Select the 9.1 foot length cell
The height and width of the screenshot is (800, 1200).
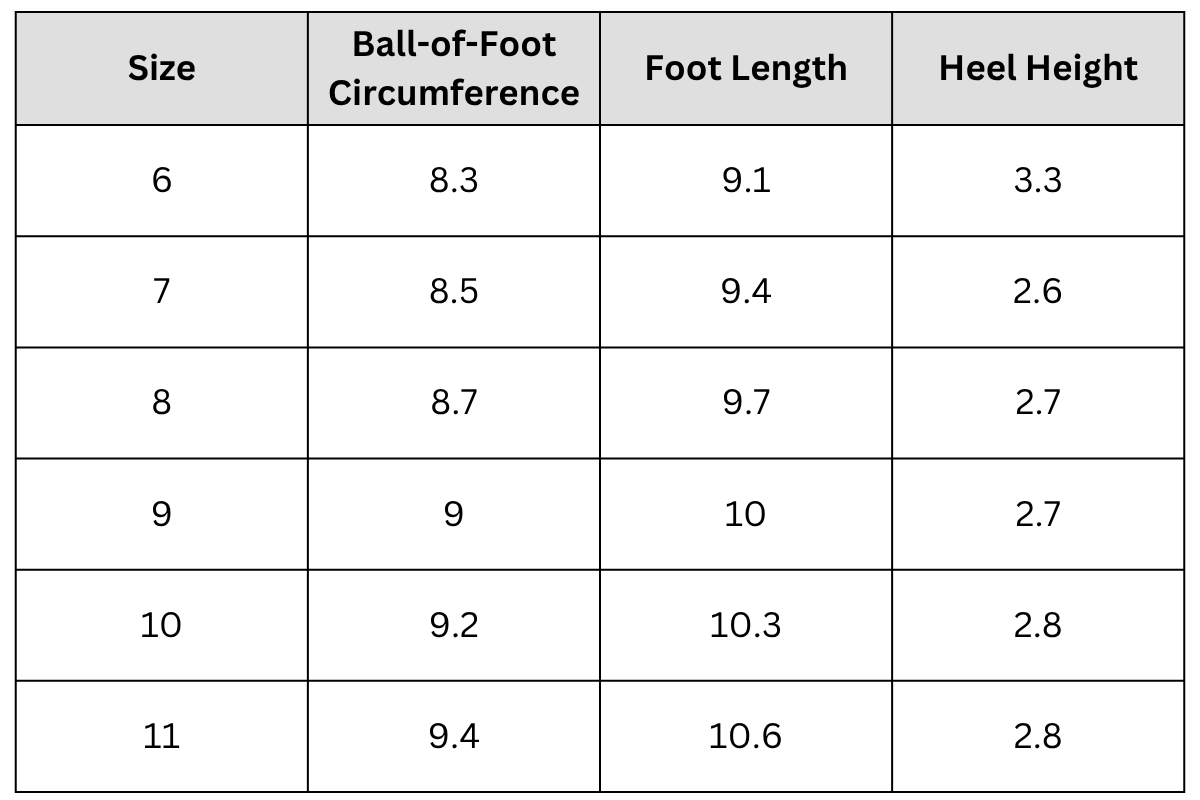click(x=746, y=181)
